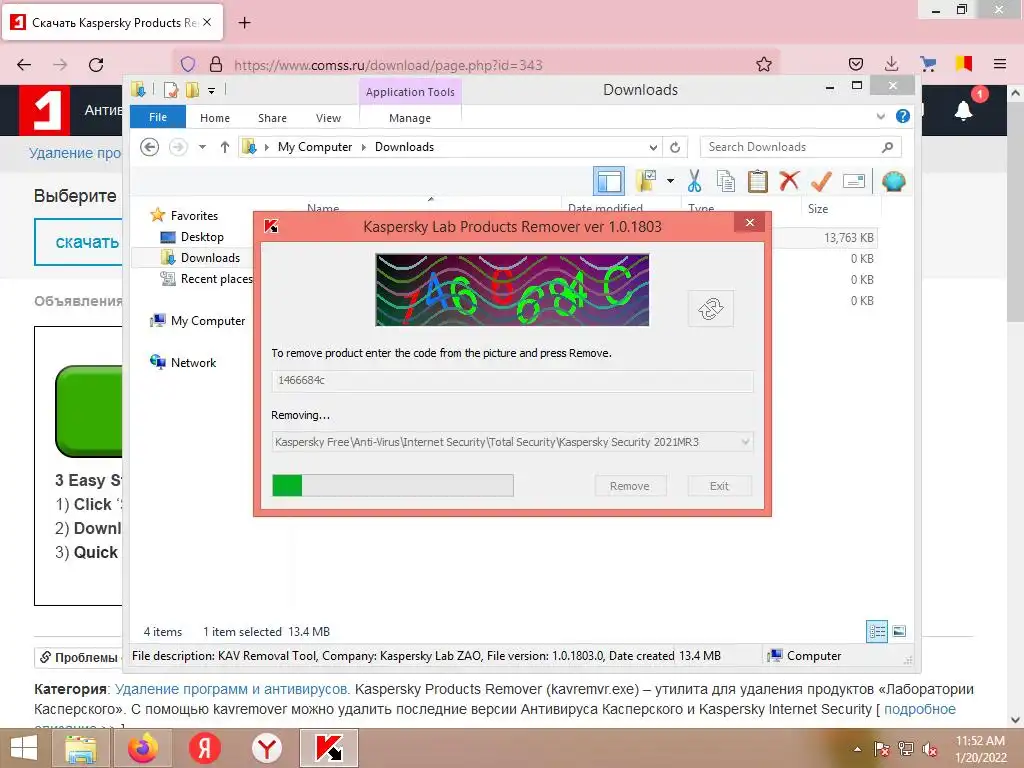Image resolution: width=1024 pixels, height=768 pixels.
Task: Open Firefox Downloads arrow icon
Action: [x=891, y=64]
